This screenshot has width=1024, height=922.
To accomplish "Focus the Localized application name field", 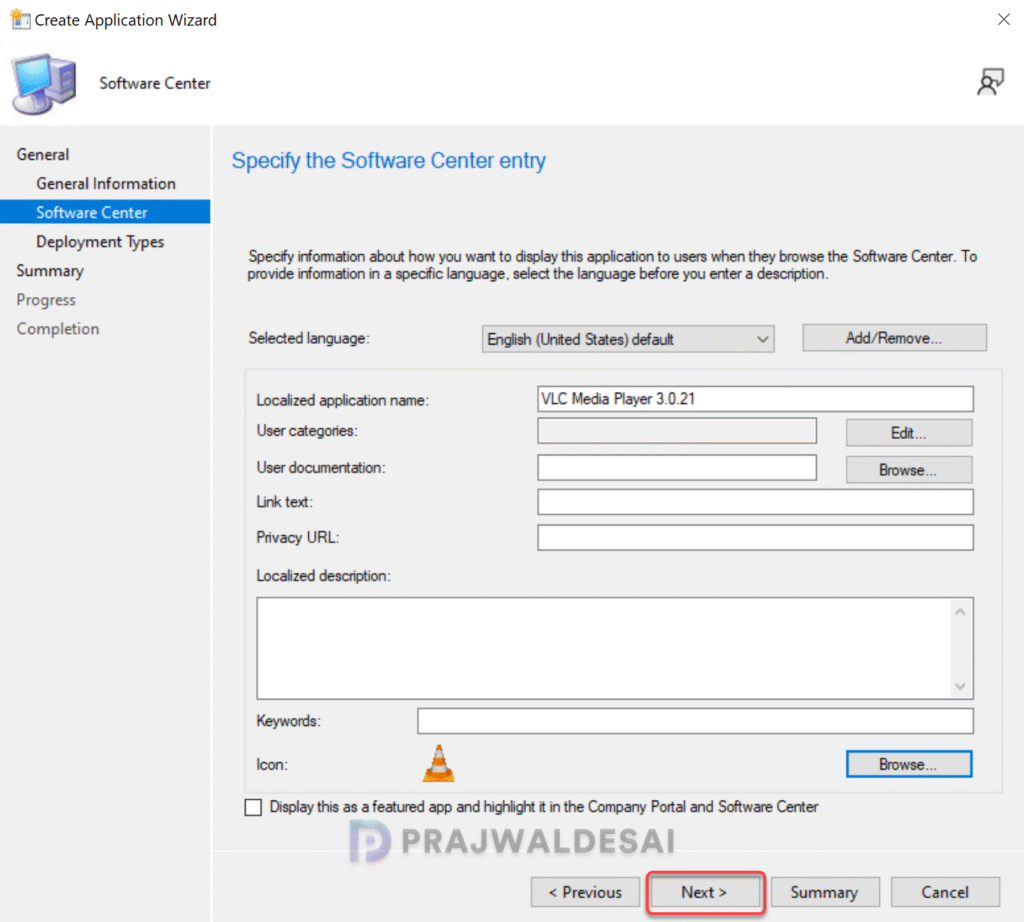I will click(x=755, y=399).
